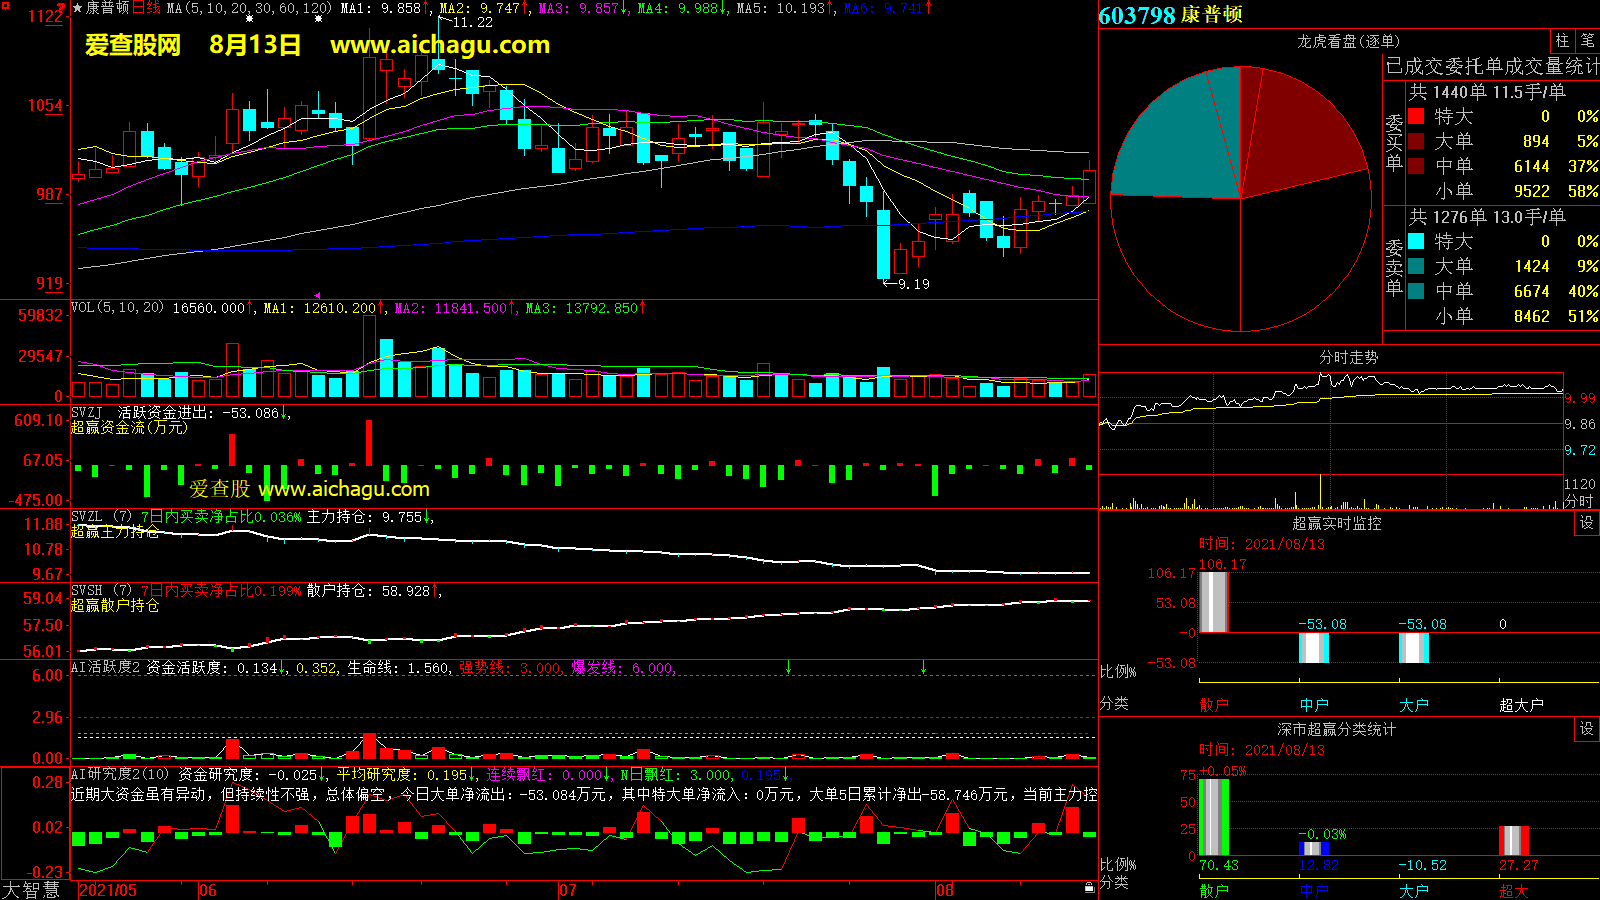This screenshot has height=900, width=1600.
Task: Click the magenta triangle marker above volume pane
Action: point(317,296)
